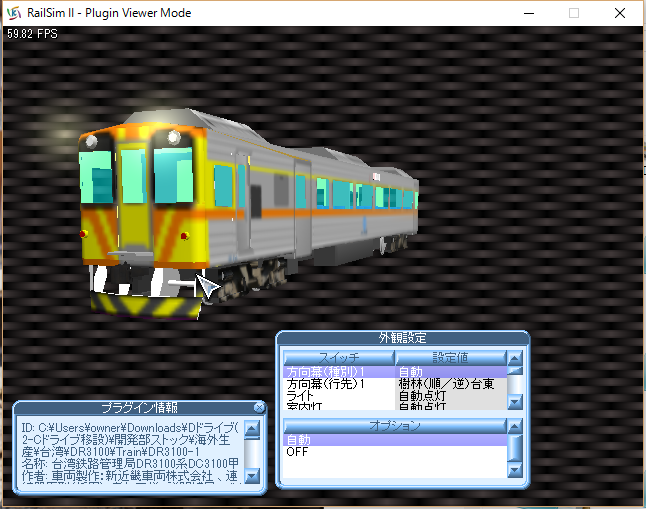Click the scrollbar thumb of オプション list

[x=515, y=448]
